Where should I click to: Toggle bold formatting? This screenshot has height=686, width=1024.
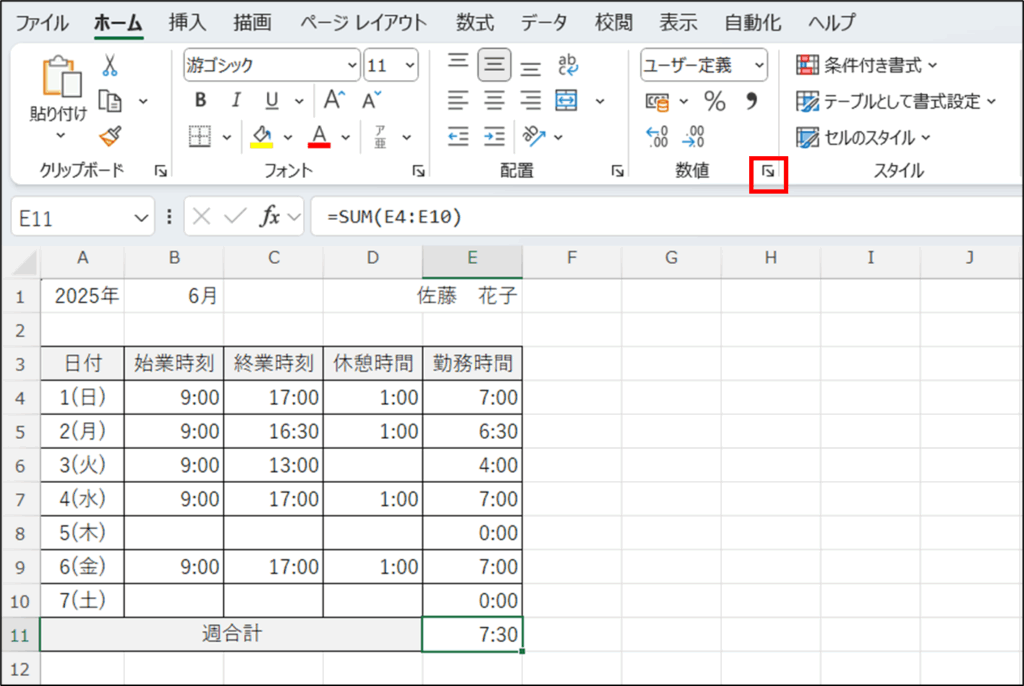[x=200, y=101]
